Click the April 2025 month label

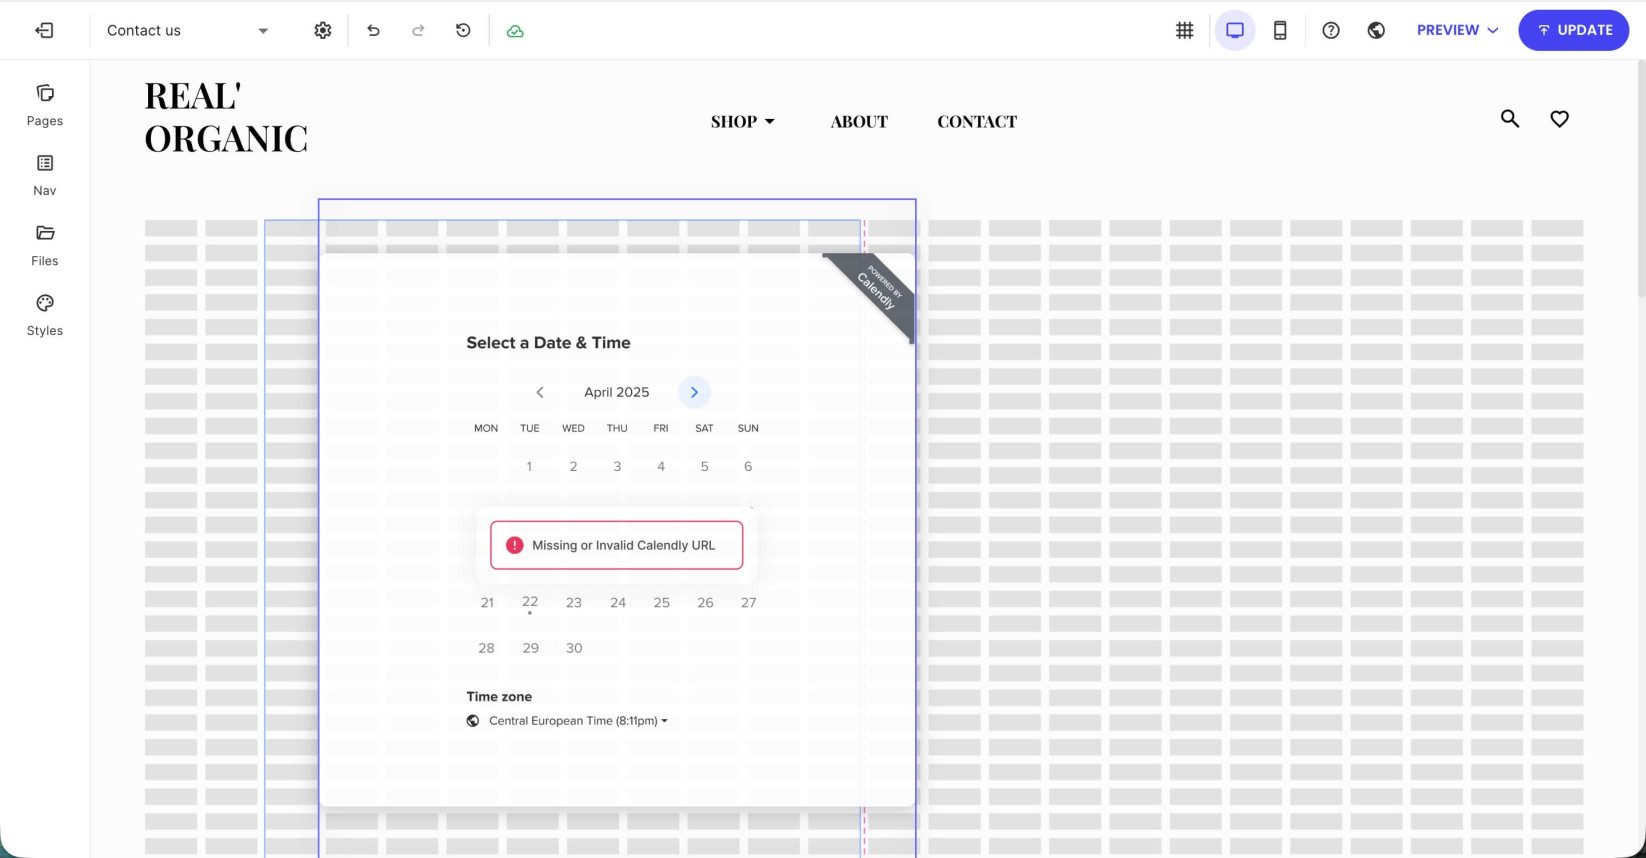[x=617, y=392]
